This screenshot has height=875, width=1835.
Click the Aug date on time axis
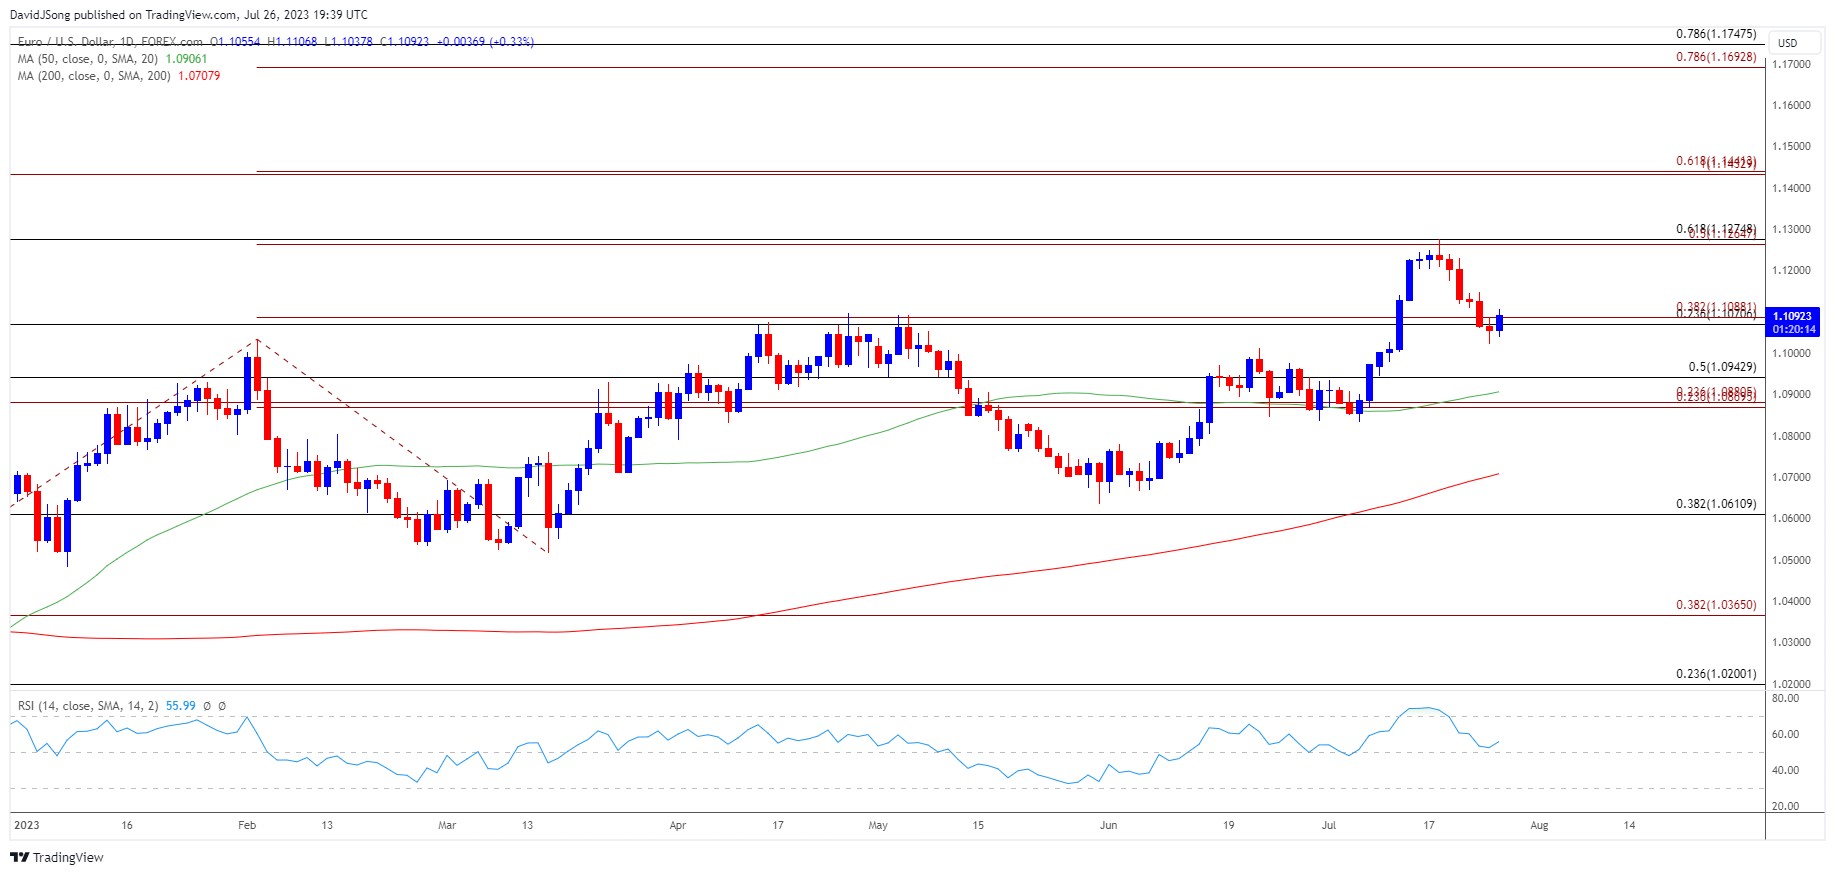[x=1539, y=825]
